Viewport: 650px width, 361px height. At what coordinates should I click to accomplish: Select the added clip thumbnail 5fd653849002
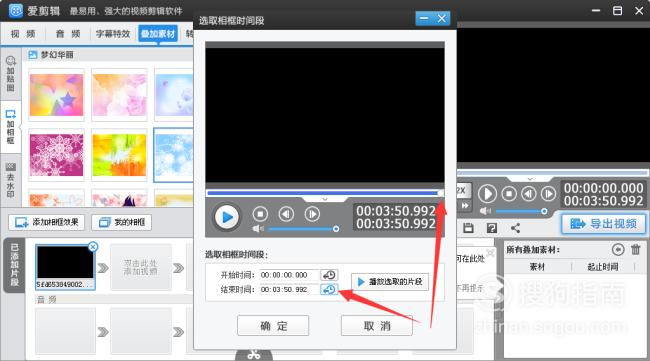pyautogui.click(x=65, y=267)
